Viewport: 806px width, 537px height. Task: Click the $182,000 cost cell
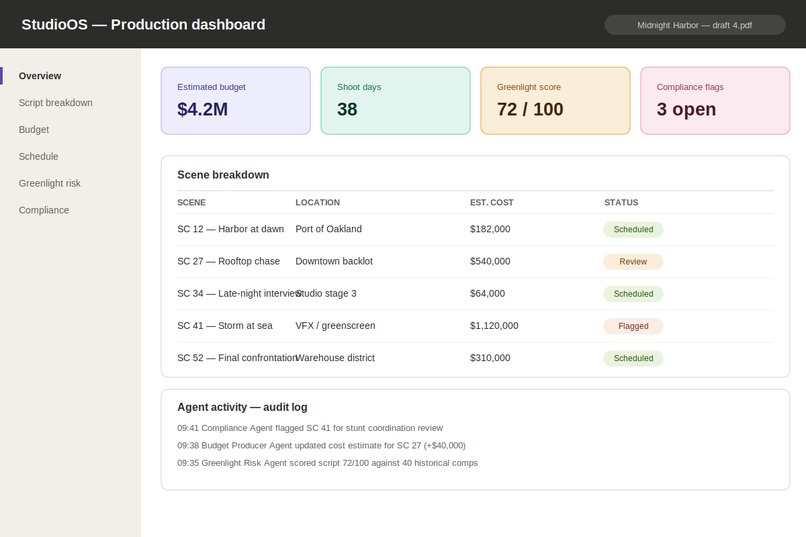[490, 229]
